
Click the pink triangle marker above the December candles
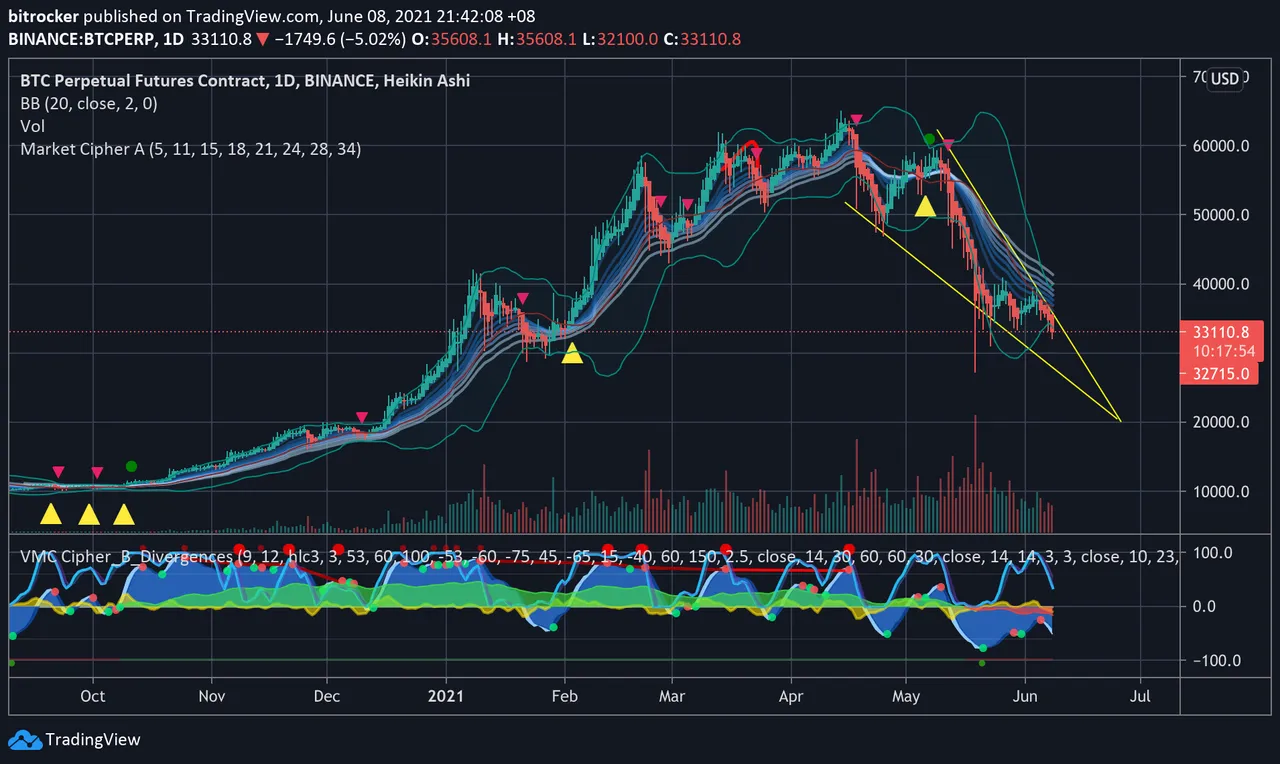pos(362,417)
